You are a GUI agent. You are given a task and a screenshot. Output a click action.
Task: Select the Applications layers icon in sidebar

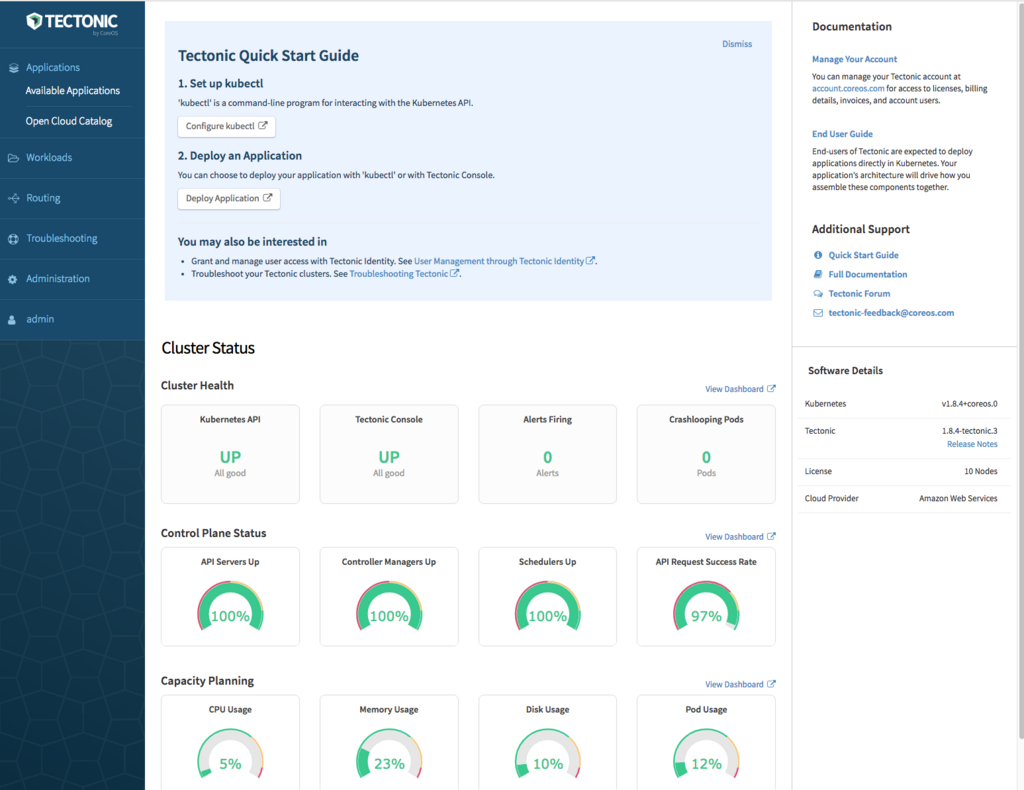click(x=14, y=67)
